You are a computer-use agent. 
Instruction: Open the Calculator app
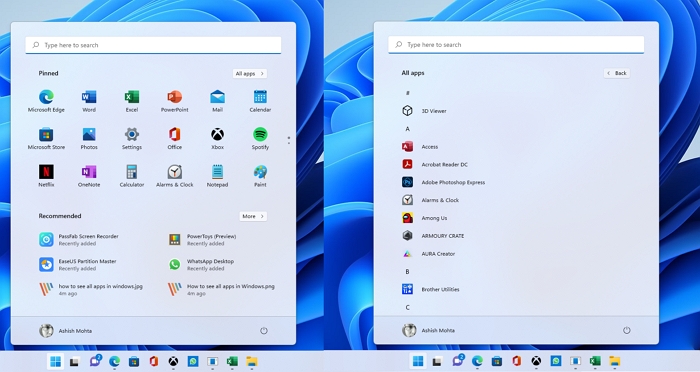pyautogui.click(x=132, y=176)
